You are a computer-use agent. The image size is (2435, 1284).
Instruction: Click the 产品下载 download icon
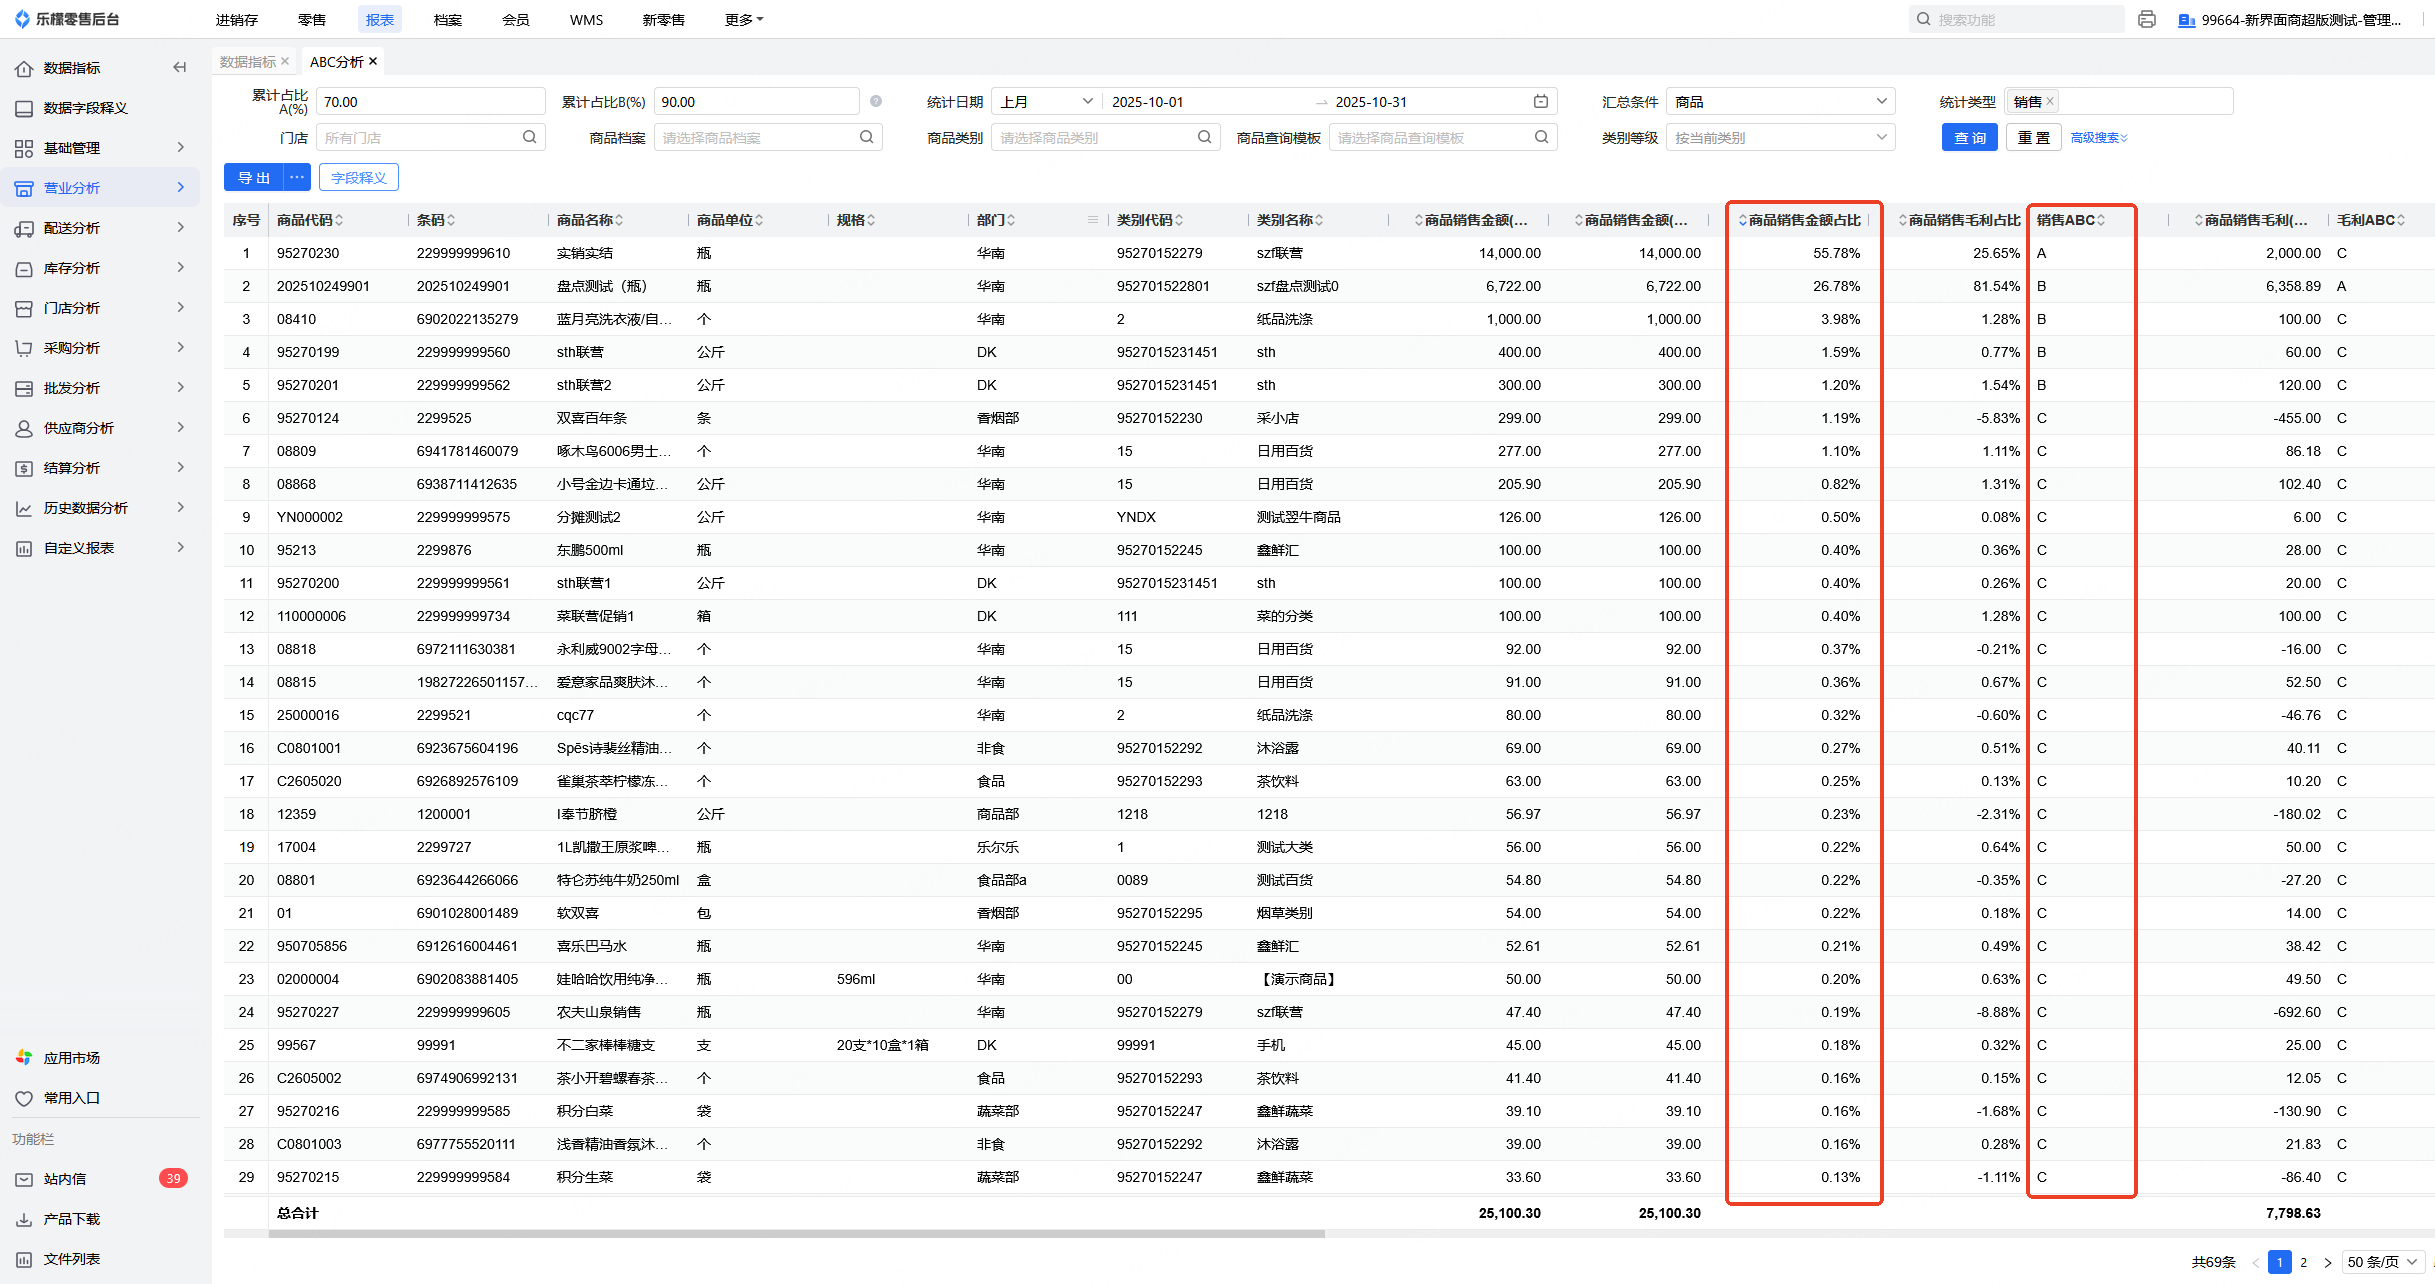pyautogui.click(x=24, y=1219)
